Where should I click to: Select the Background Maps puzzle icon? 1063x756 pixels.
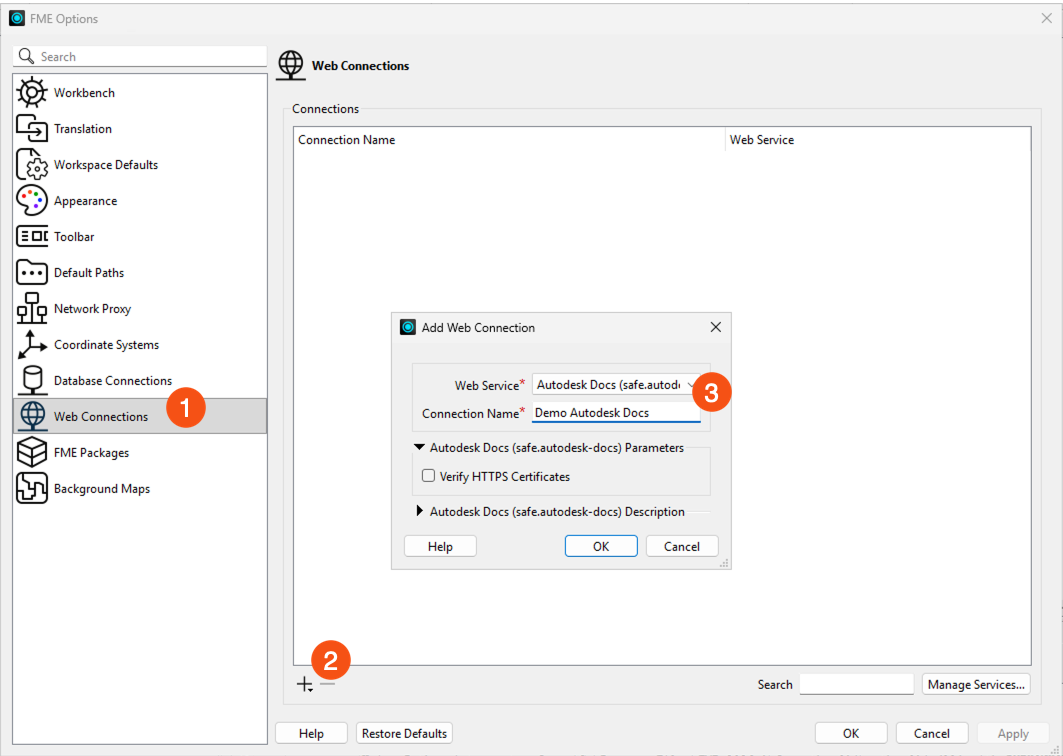click(x=32, y=488)
